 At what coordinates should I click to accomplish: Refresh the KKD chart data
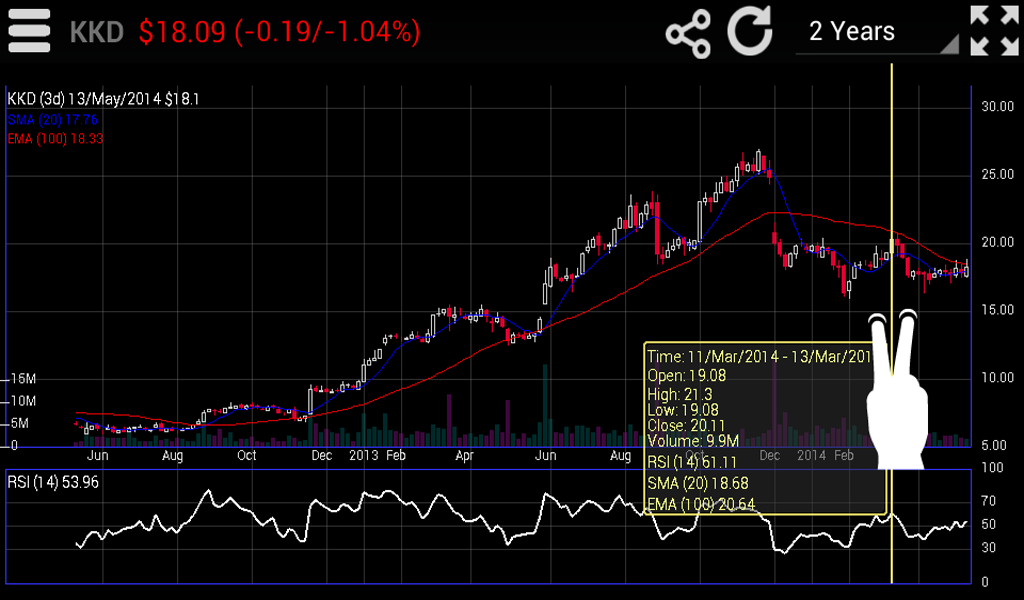[750, 32]
